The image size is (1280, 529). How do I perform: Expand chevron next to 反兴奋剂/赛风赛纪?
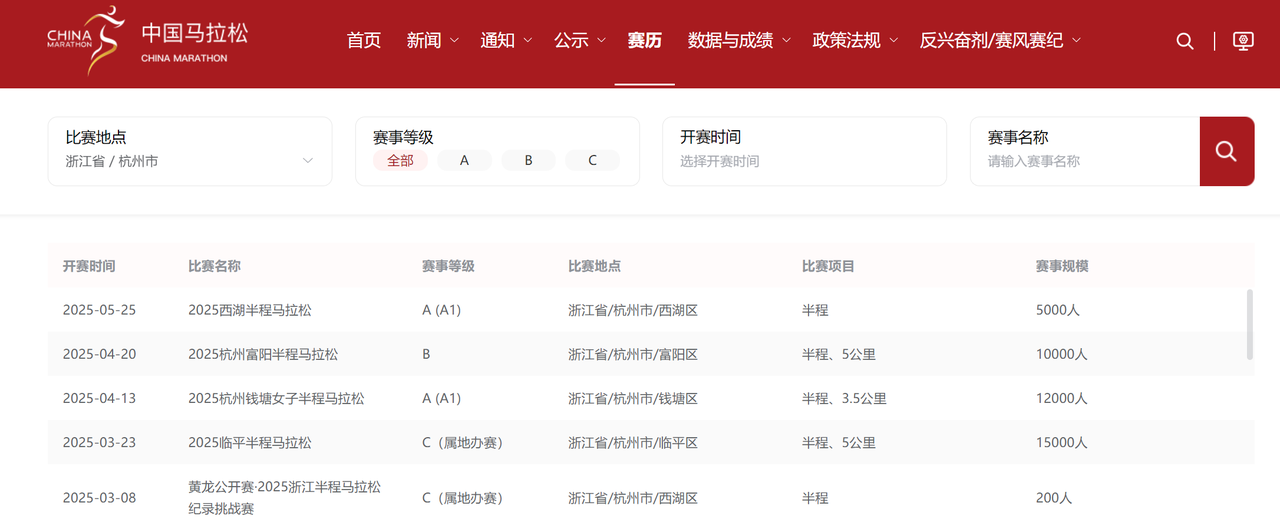point(1076,41)
